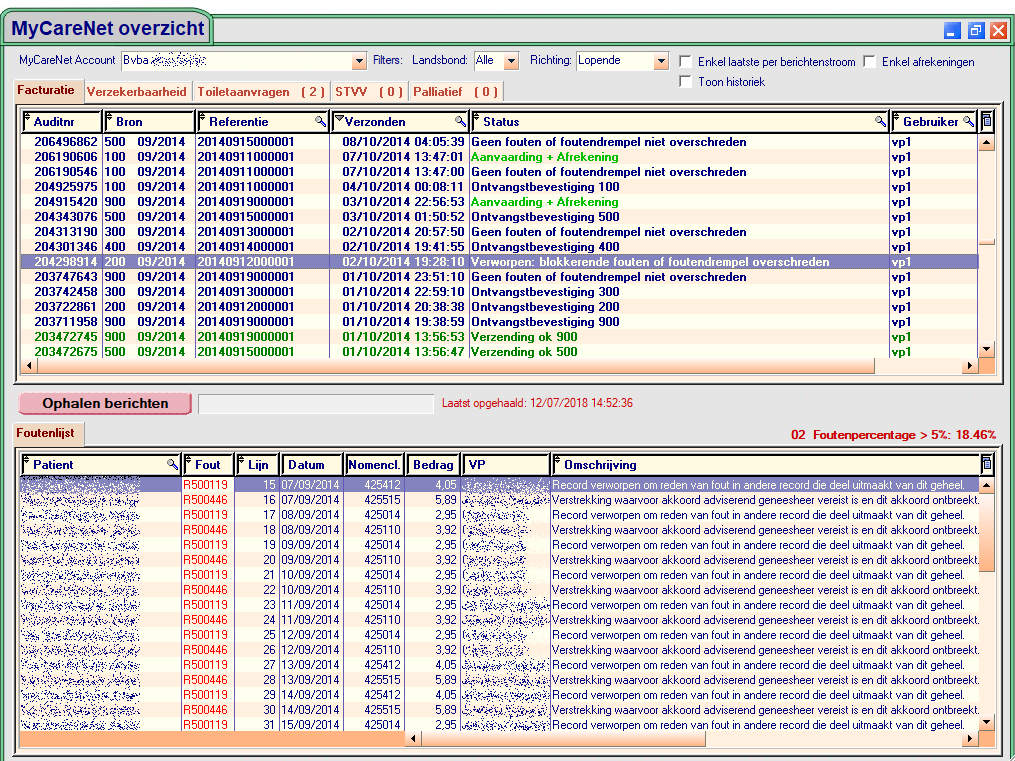Switch to the Verzekerbaarheid tab
Viewport: 1015px width, 761px height.
(137, 92)
